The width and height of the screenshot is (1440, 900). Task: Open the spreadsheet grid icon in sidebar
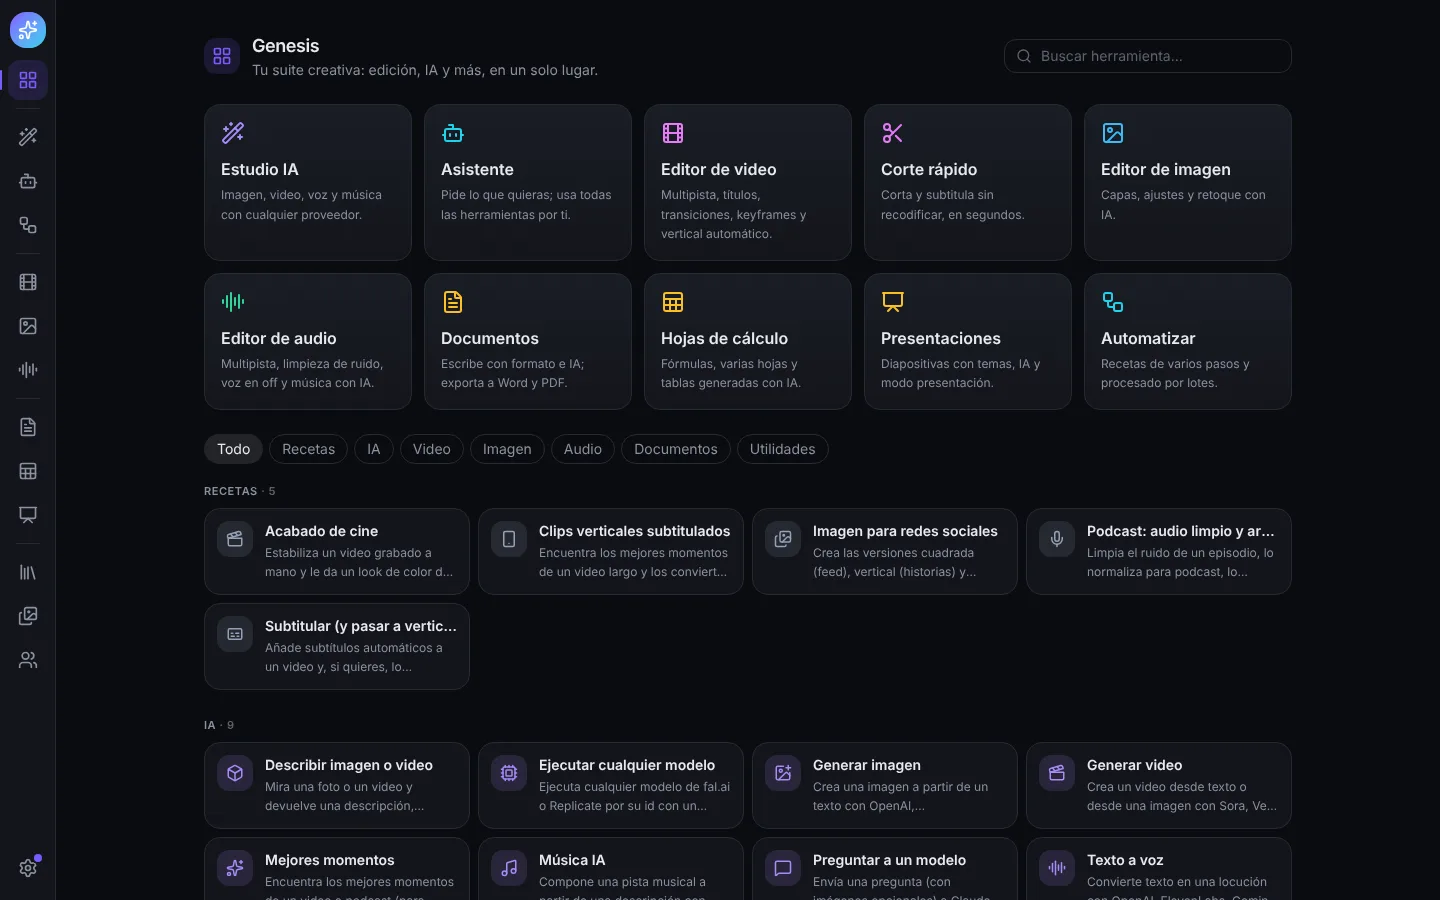(28, 471)
